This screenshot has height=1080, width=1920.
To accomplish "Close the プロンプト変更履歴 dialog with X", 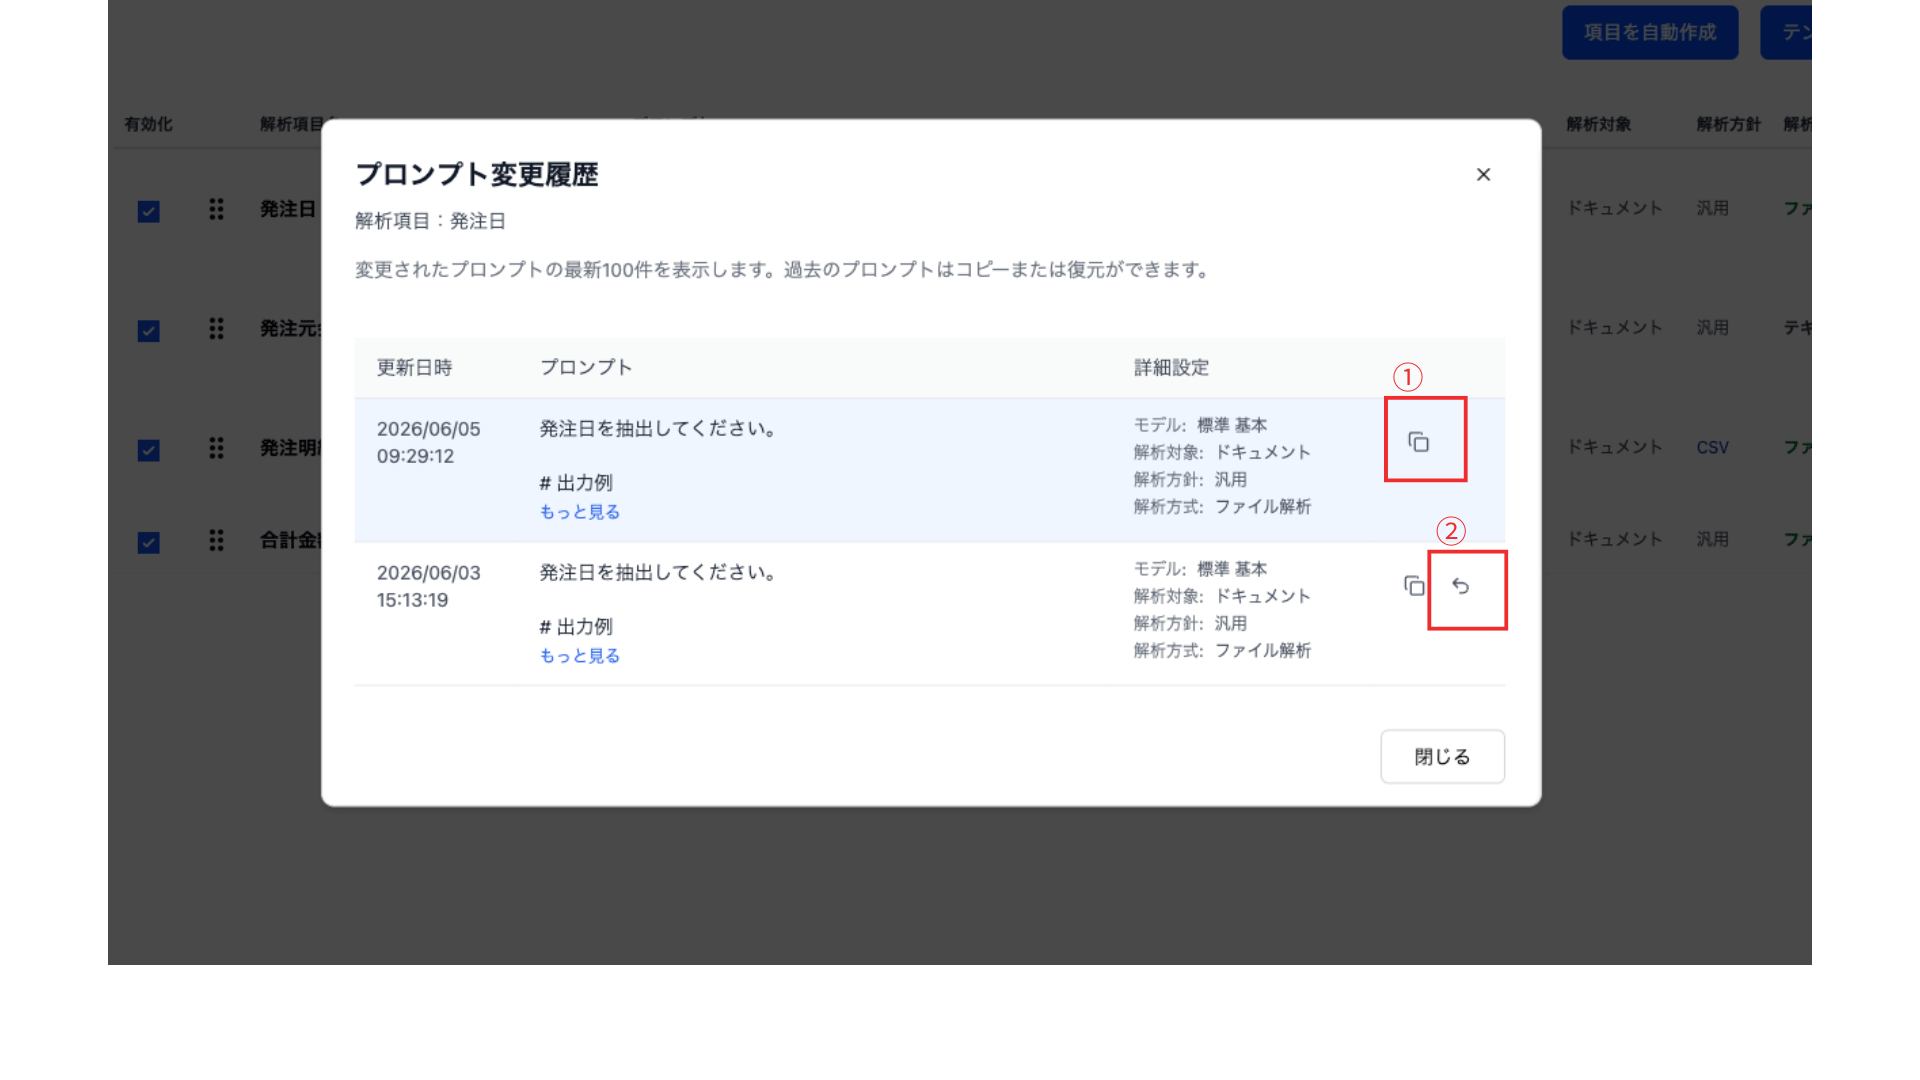I will 1483,175.
